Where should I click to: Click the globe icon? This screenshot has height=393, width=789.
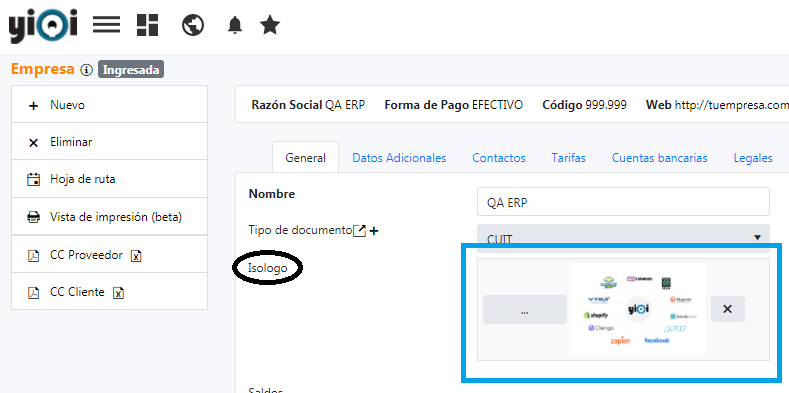pyautogui.click(x=193, y=25)
